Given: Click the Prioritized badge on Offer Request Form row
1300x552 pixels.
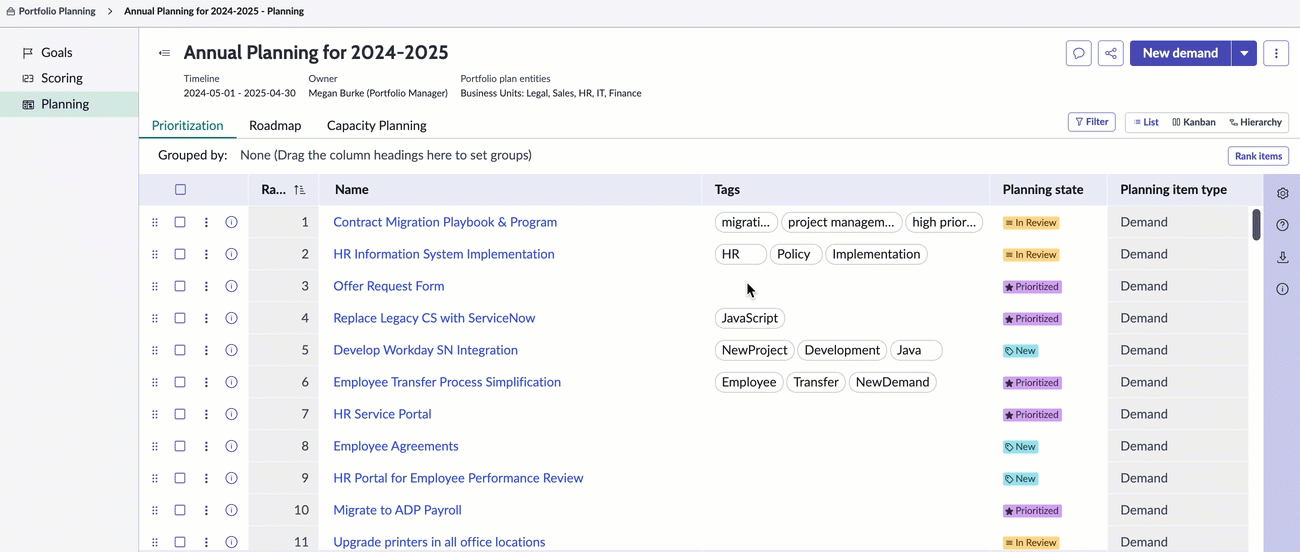Looking at the screenshot, I should tap(1032, 287).
